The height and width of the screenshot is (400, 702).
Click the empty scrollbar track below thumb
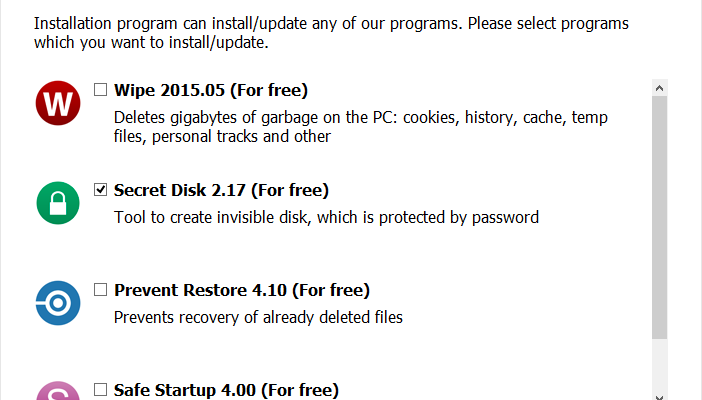(659, 360)
